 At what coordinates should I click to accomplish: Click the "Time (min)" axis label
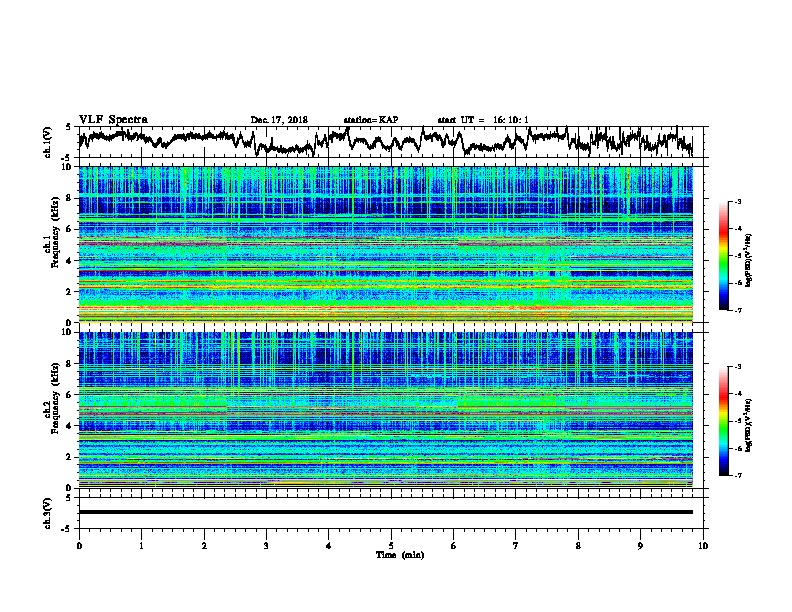click(x=400, y=555)
